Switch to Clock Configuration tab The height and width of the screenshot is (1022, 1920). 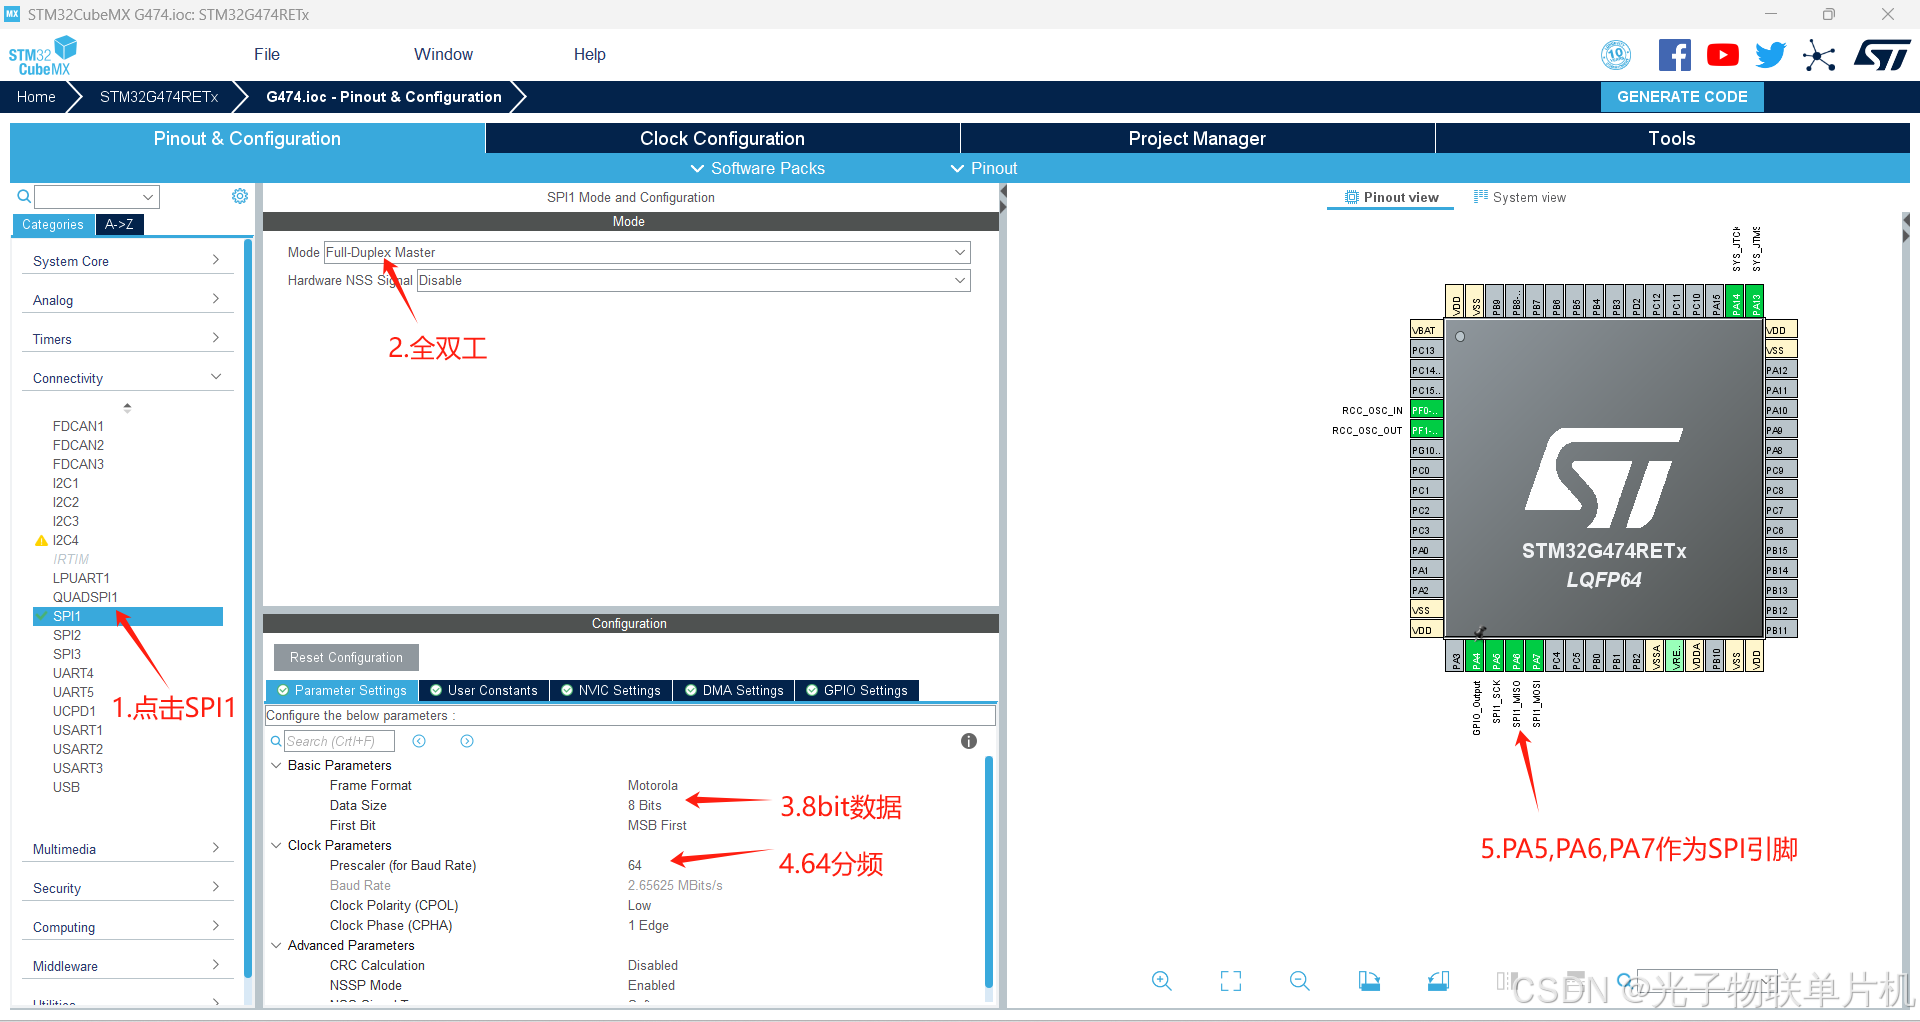pyautogui.click(x=722, y=138)
